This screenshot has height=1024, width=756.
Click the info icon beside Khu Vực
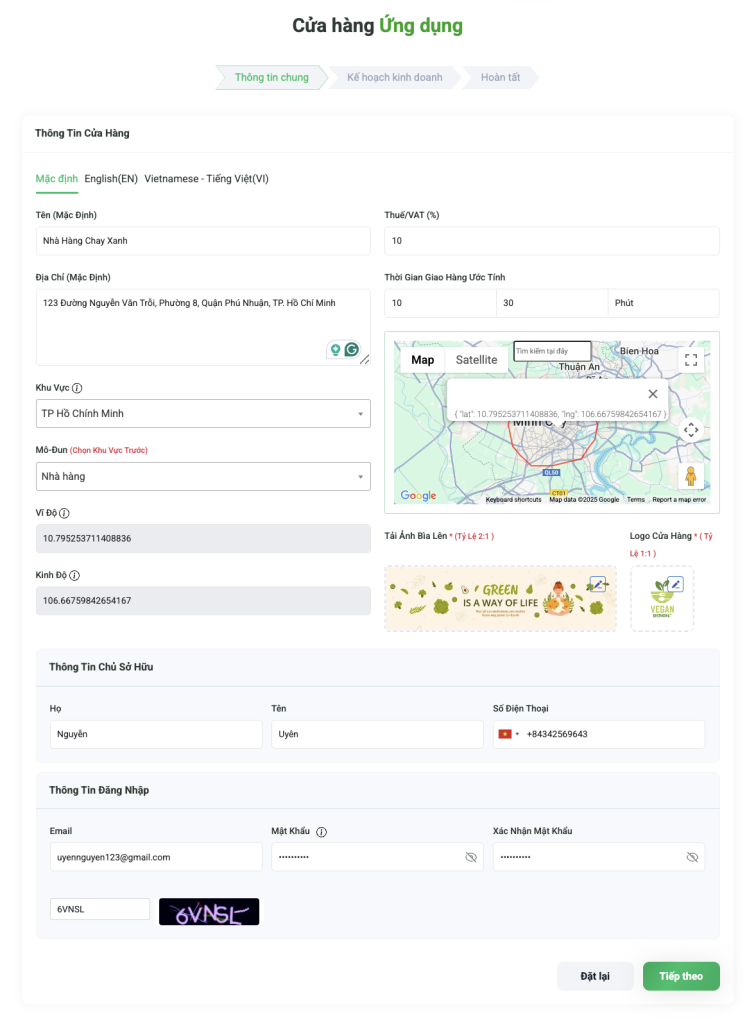point(77,388)
